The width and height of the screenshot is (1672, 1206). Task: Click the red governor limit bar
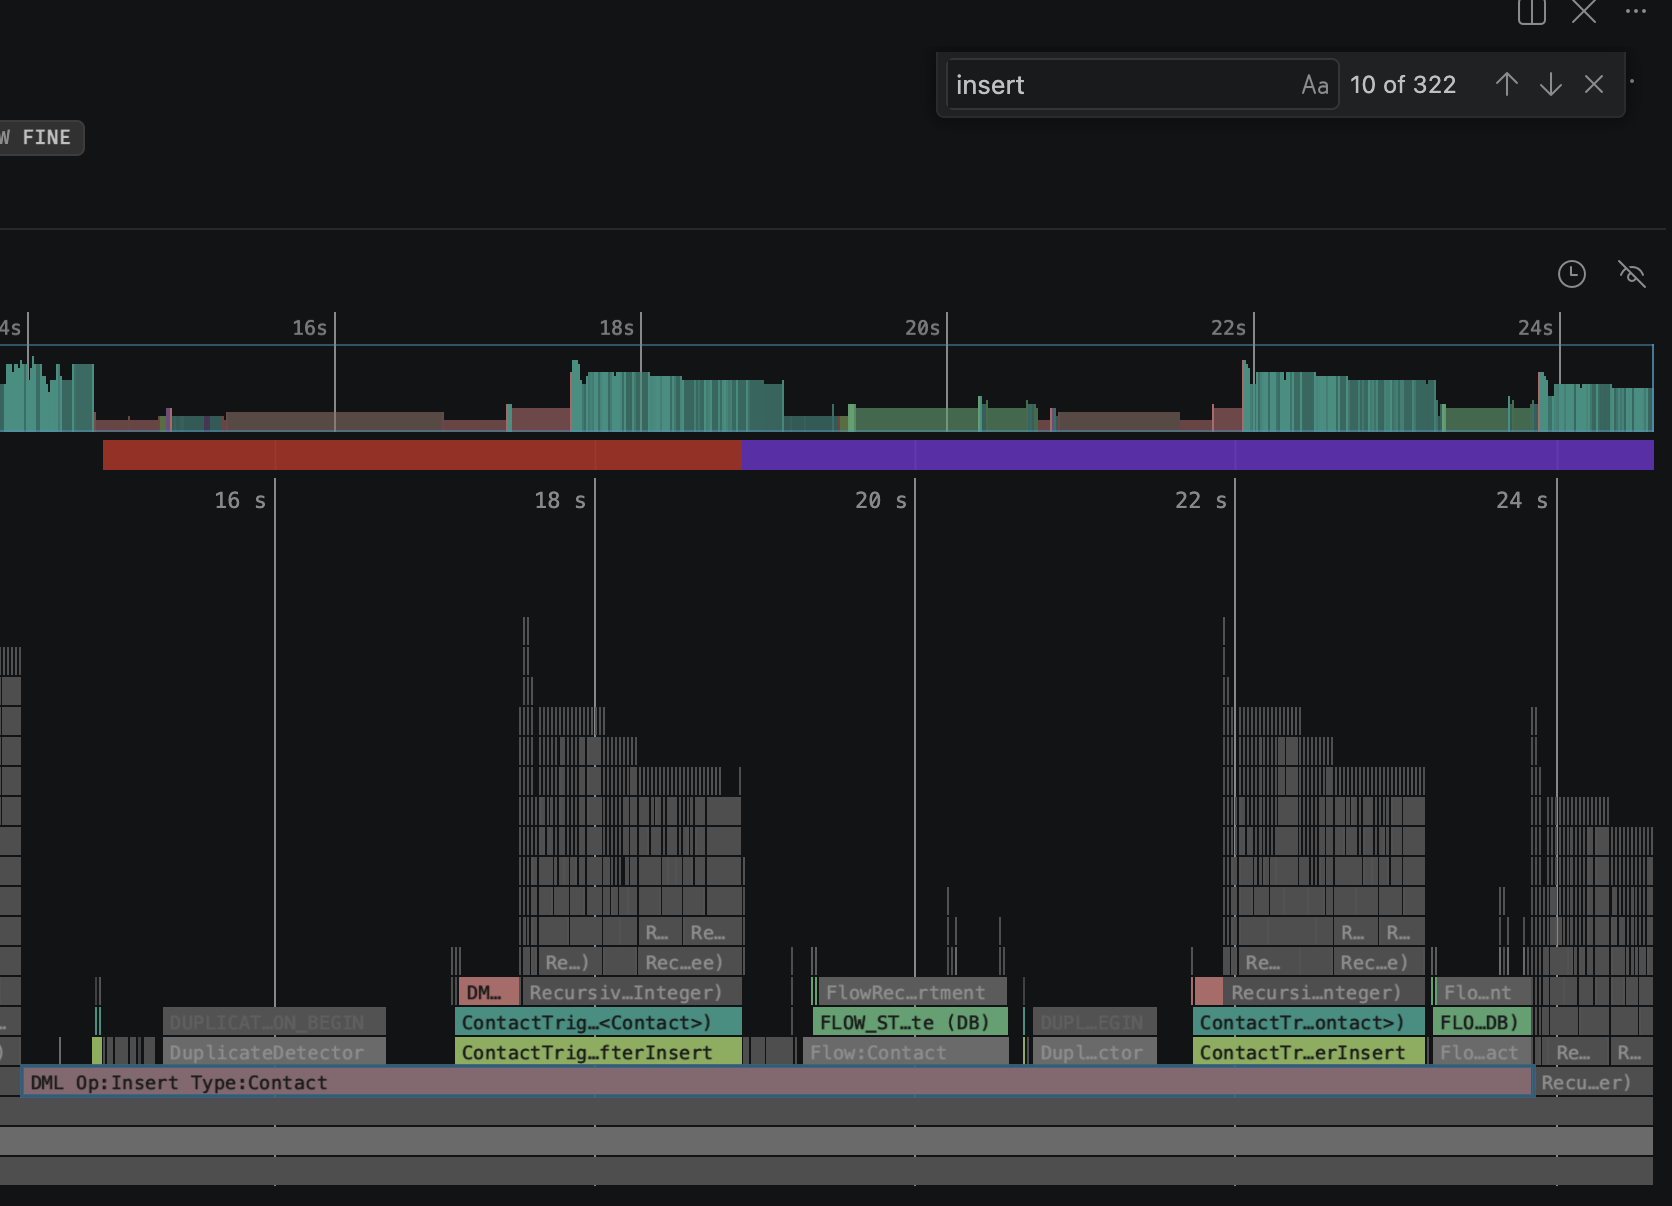(x=422, y=455)
